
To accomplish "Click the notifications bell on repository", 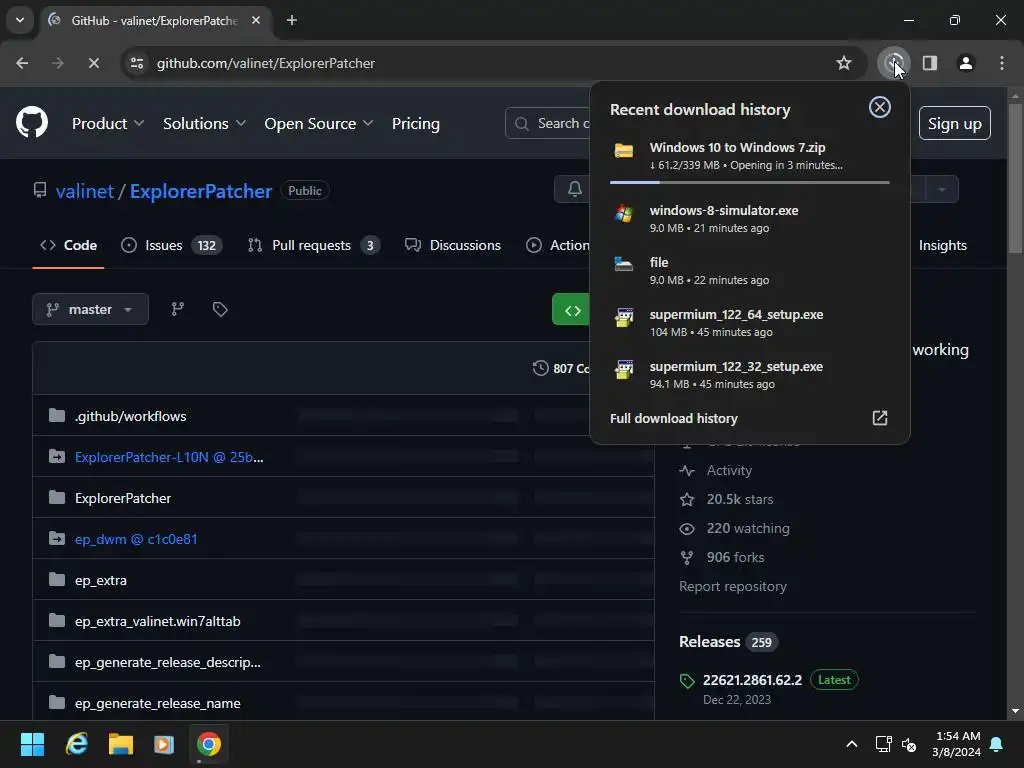I will 575,189.
